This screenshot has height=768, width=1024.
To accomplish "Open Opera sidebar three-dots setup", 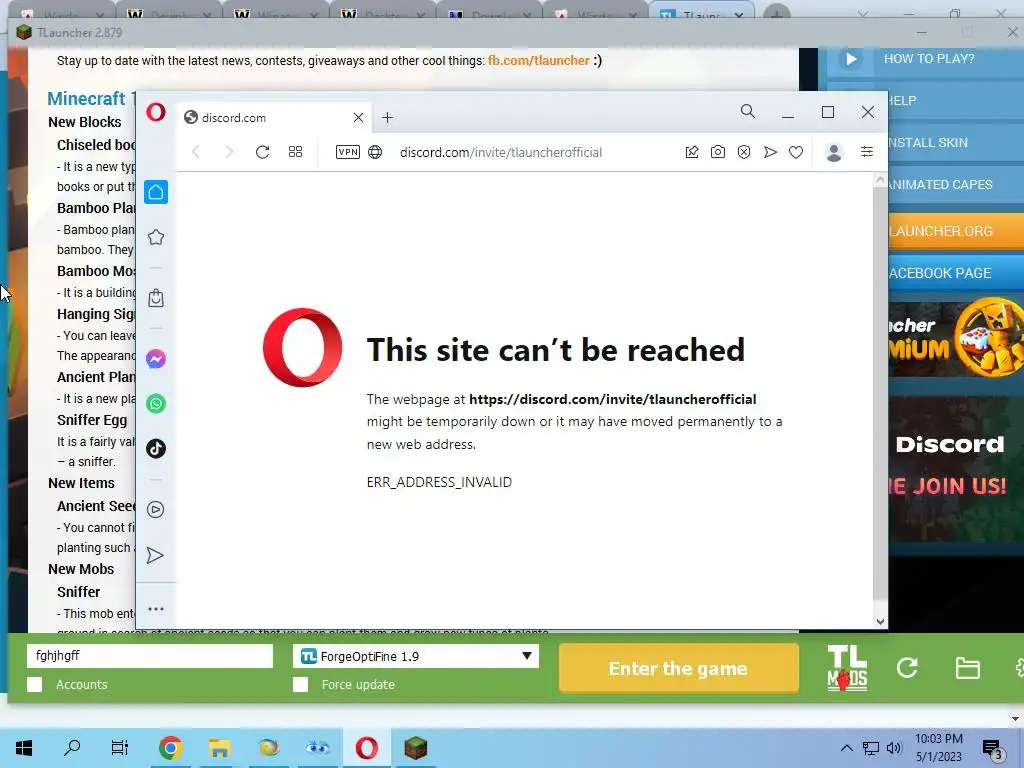I will [x=155, y=609].
